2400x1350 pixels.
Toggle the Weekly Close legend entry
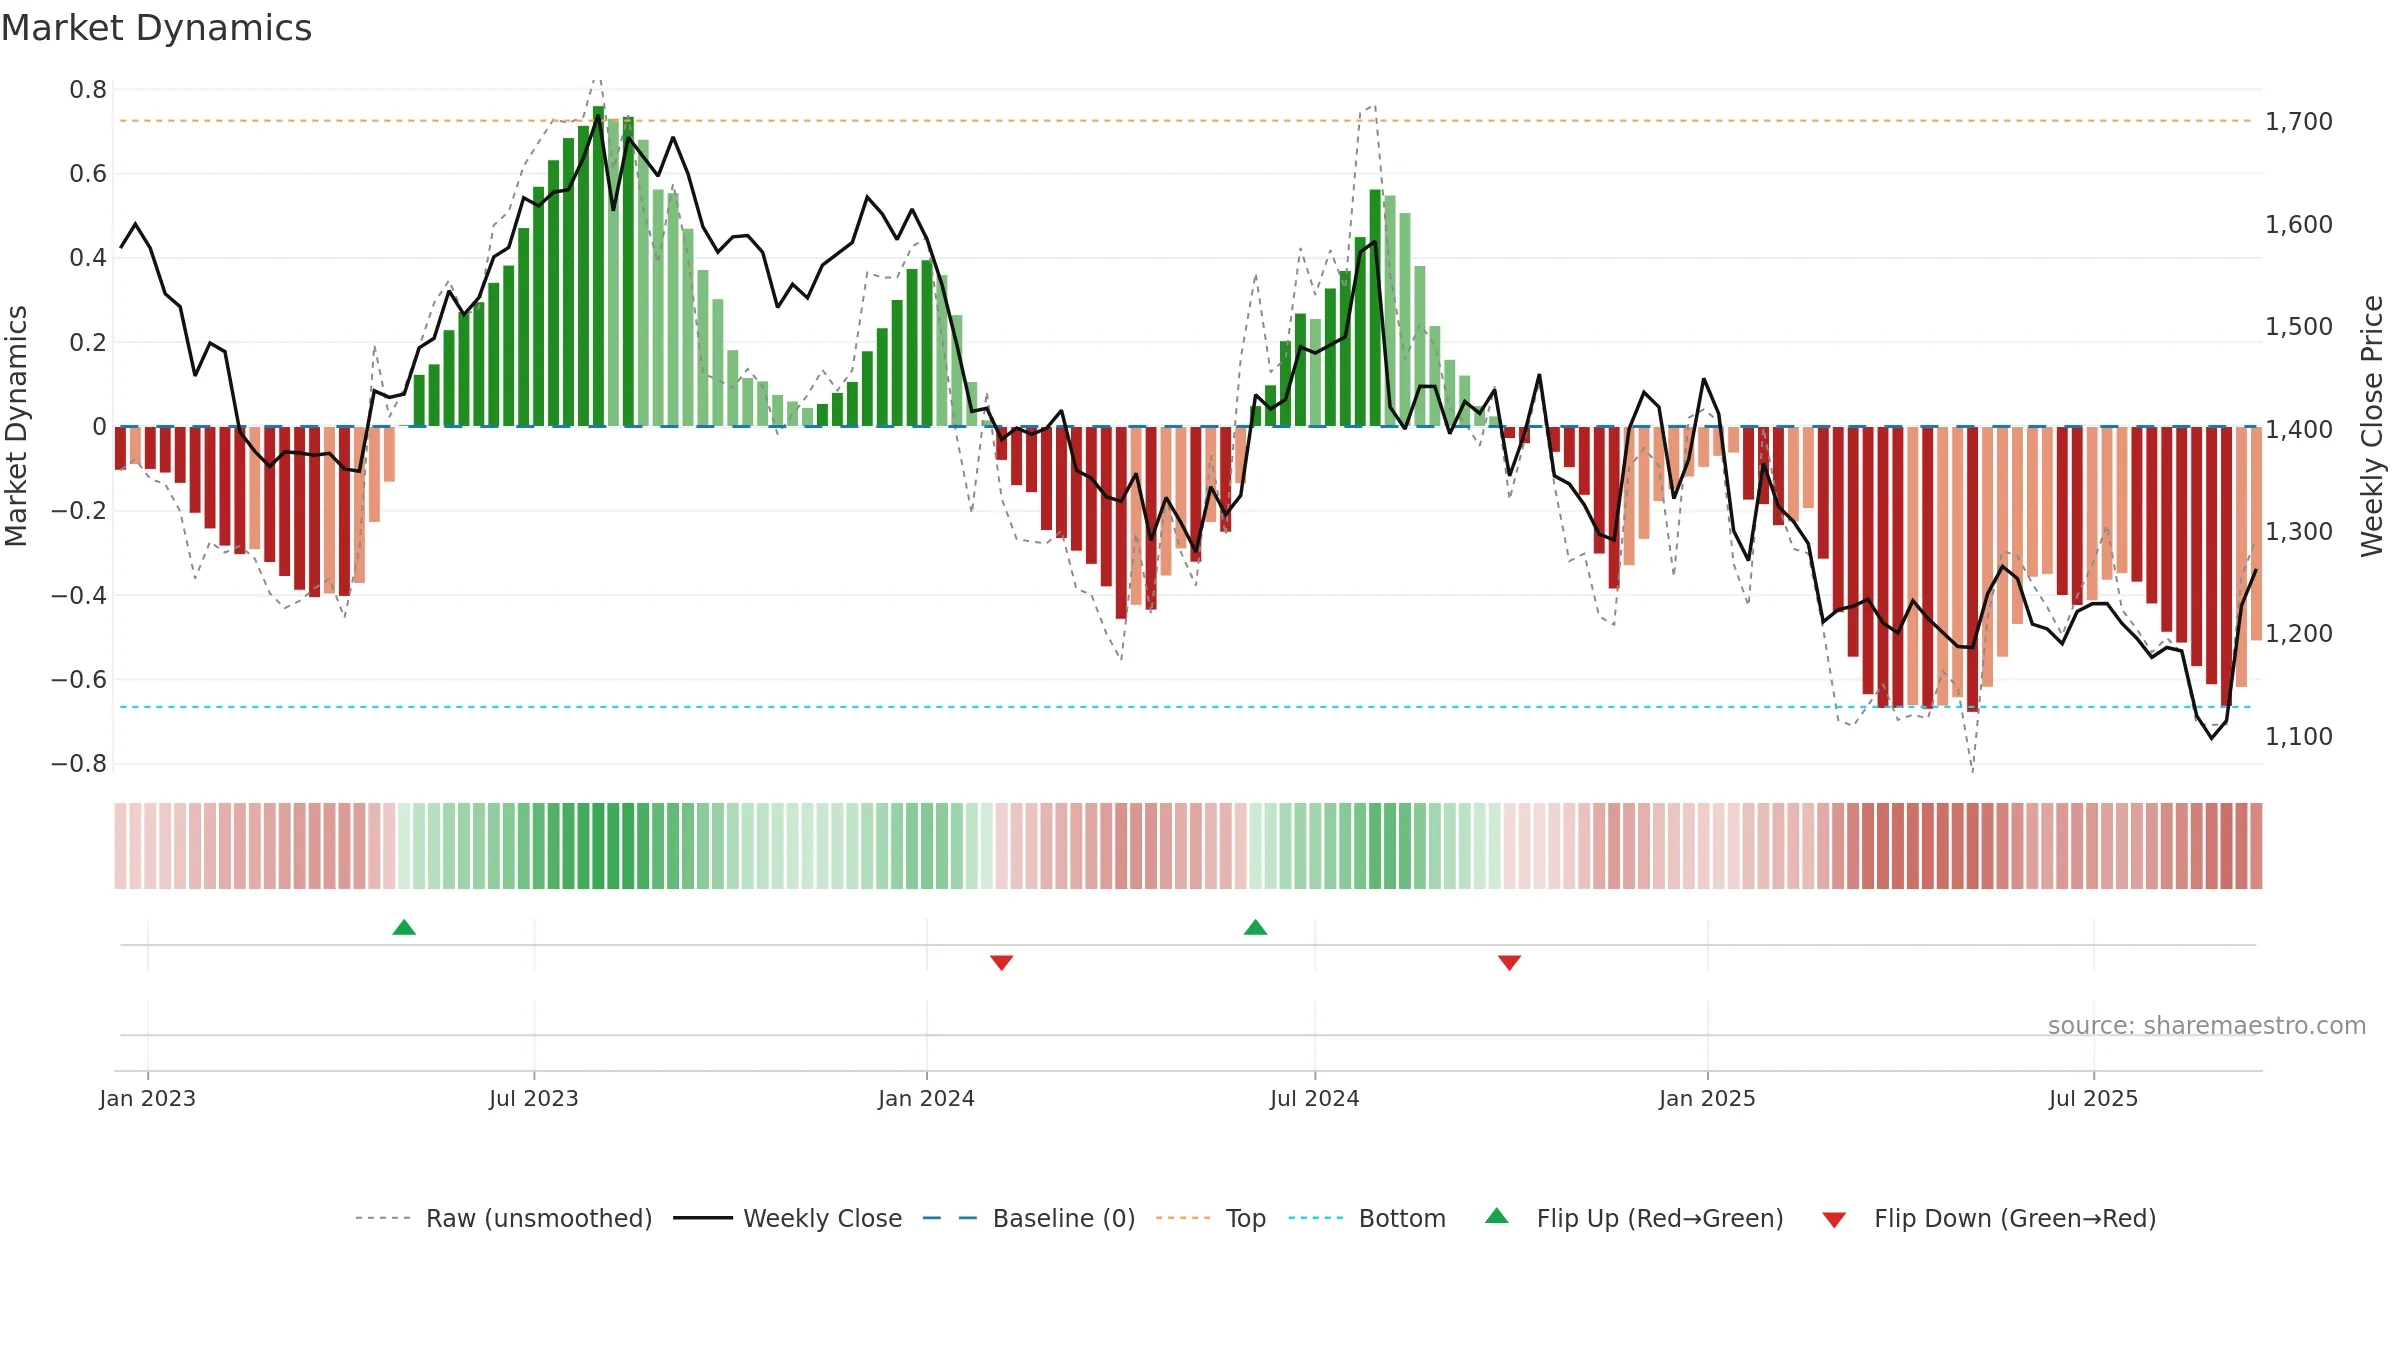[x=788, y=1218]
